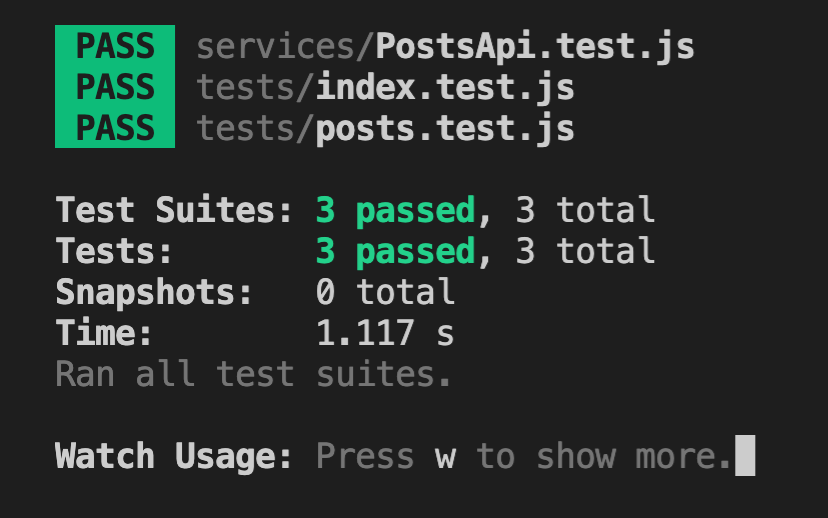Select the "1.117 s" duration value
This screenshot has height=518, width=828.
pos(385,333)
